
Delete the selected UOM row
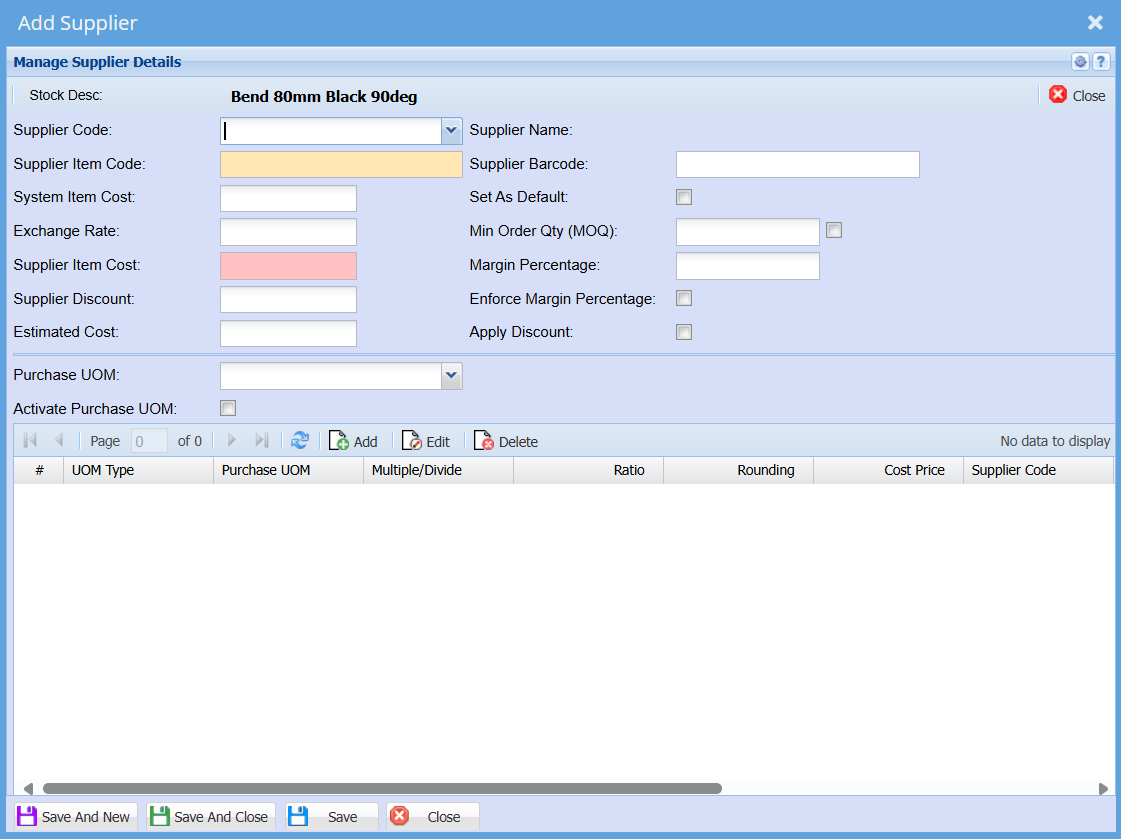(505, 441)
